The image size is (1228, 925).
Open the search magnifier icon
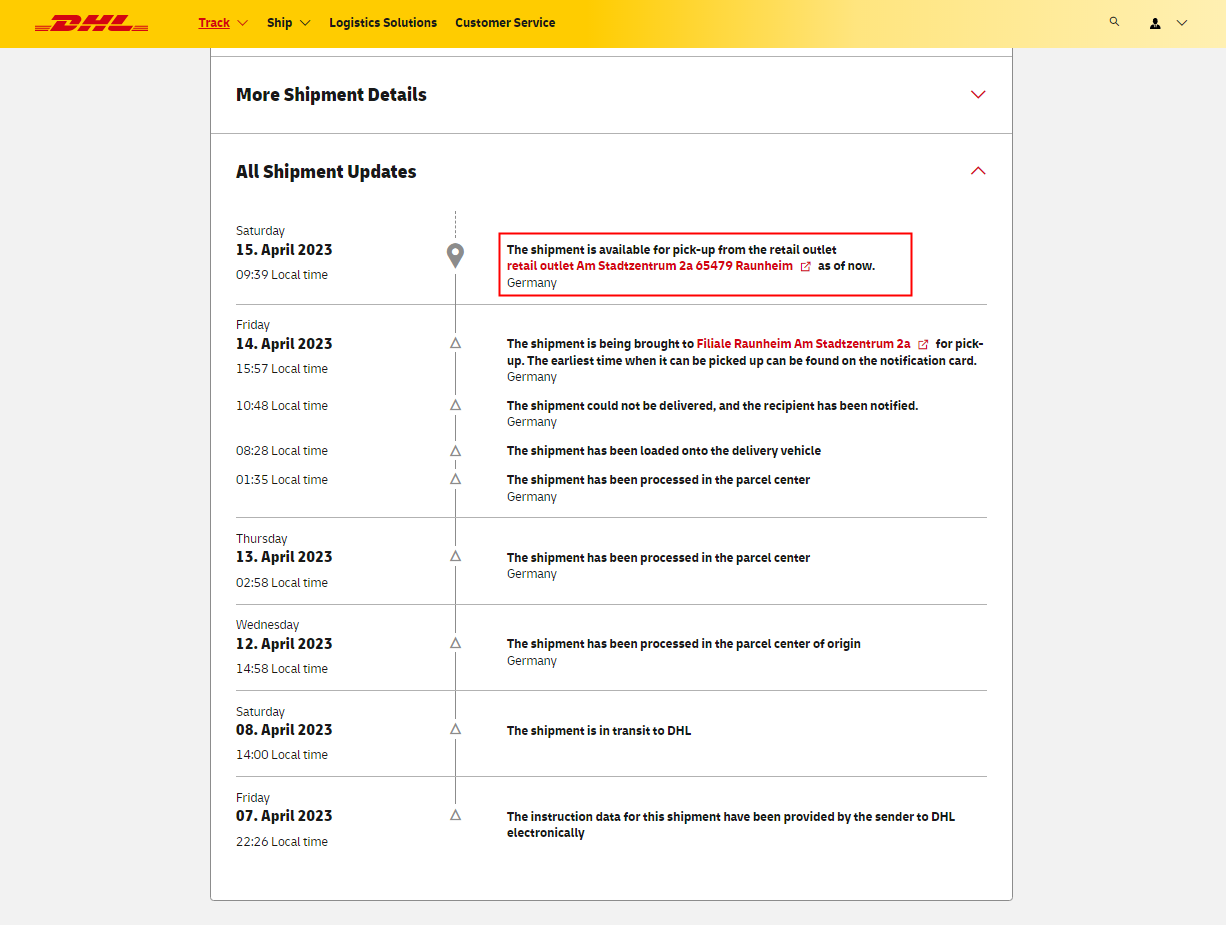coord(1114,21)
